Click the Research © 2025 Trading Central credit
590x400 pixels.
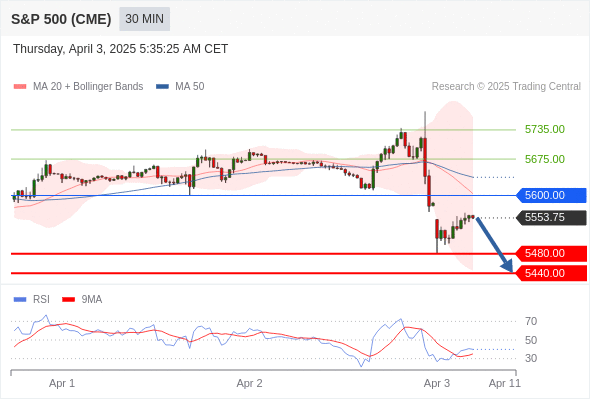[x=506, y=87]
